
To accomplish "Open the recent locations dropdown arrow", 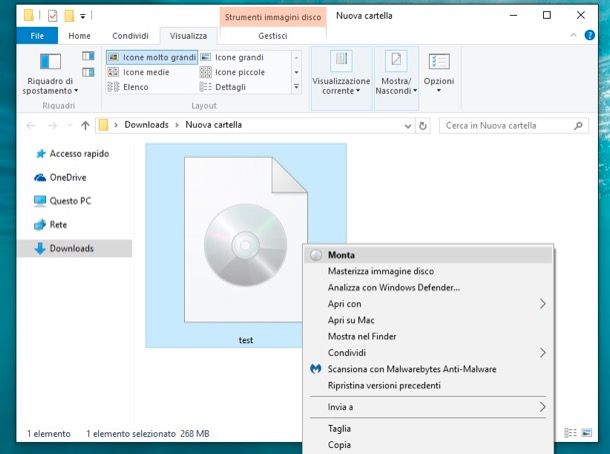I will pos(70,125).
